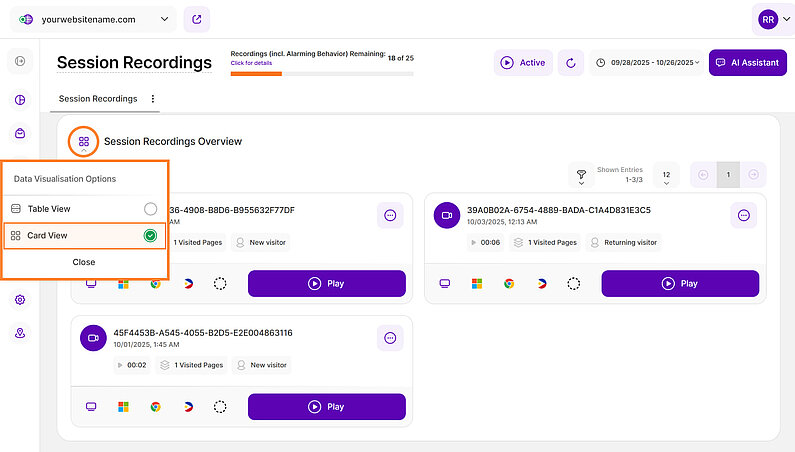
Task: Select the Card View radio button
Action: 150,236
